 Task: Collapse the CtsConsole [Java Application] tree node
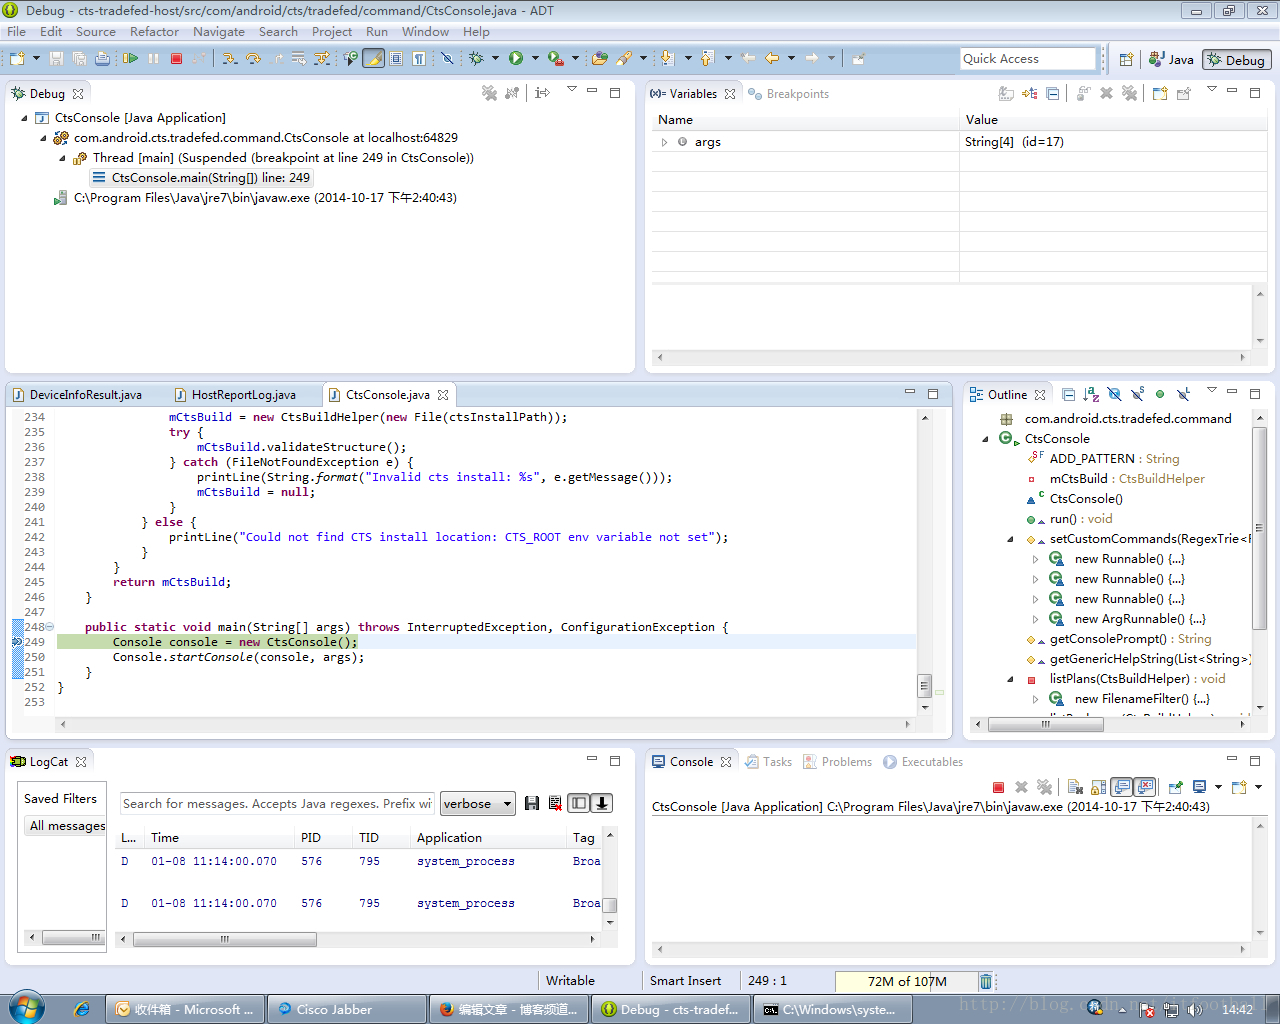pyautogui.click(x=24, y=118)
